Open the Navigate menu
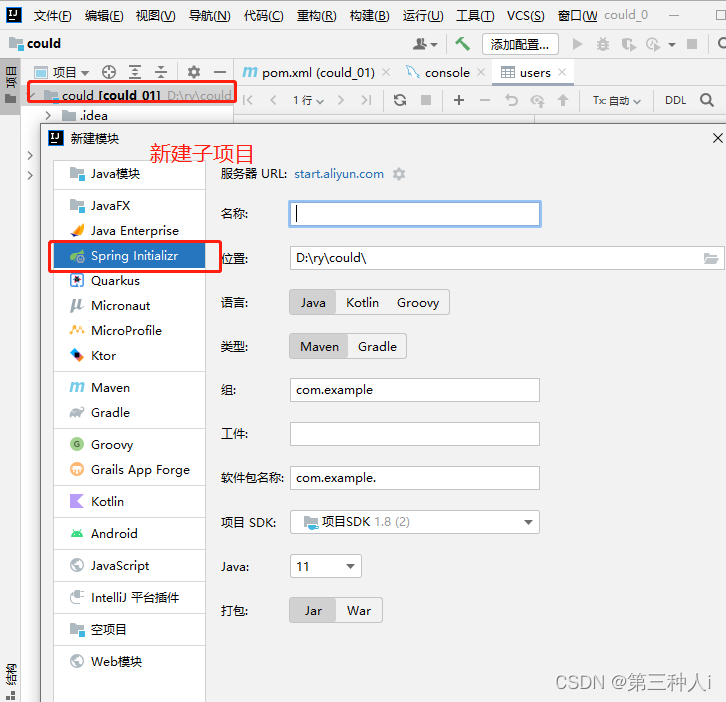The height and width of the screenshot is (702, 726). coord(209,16)
